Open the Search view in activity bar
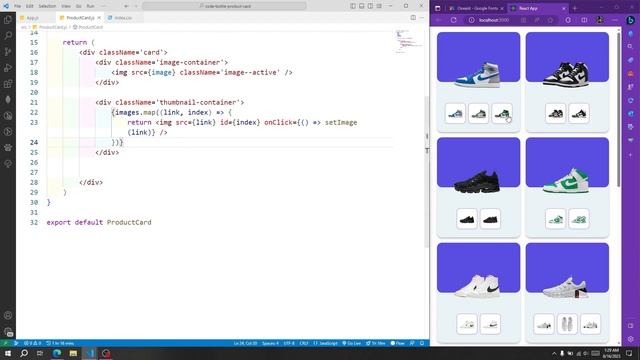640x360 pixels. (x=8, y=36)
